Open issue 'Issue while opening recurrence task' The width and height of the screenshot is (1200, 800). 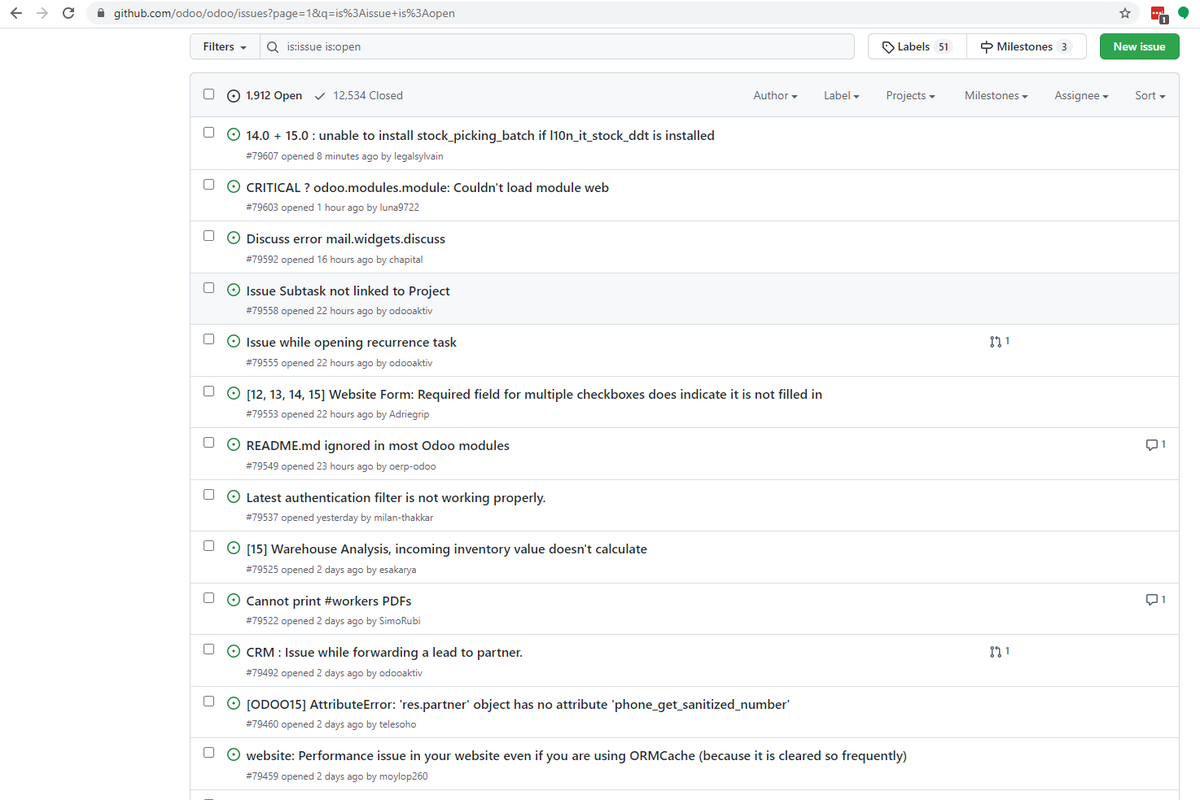click(351, 342)
